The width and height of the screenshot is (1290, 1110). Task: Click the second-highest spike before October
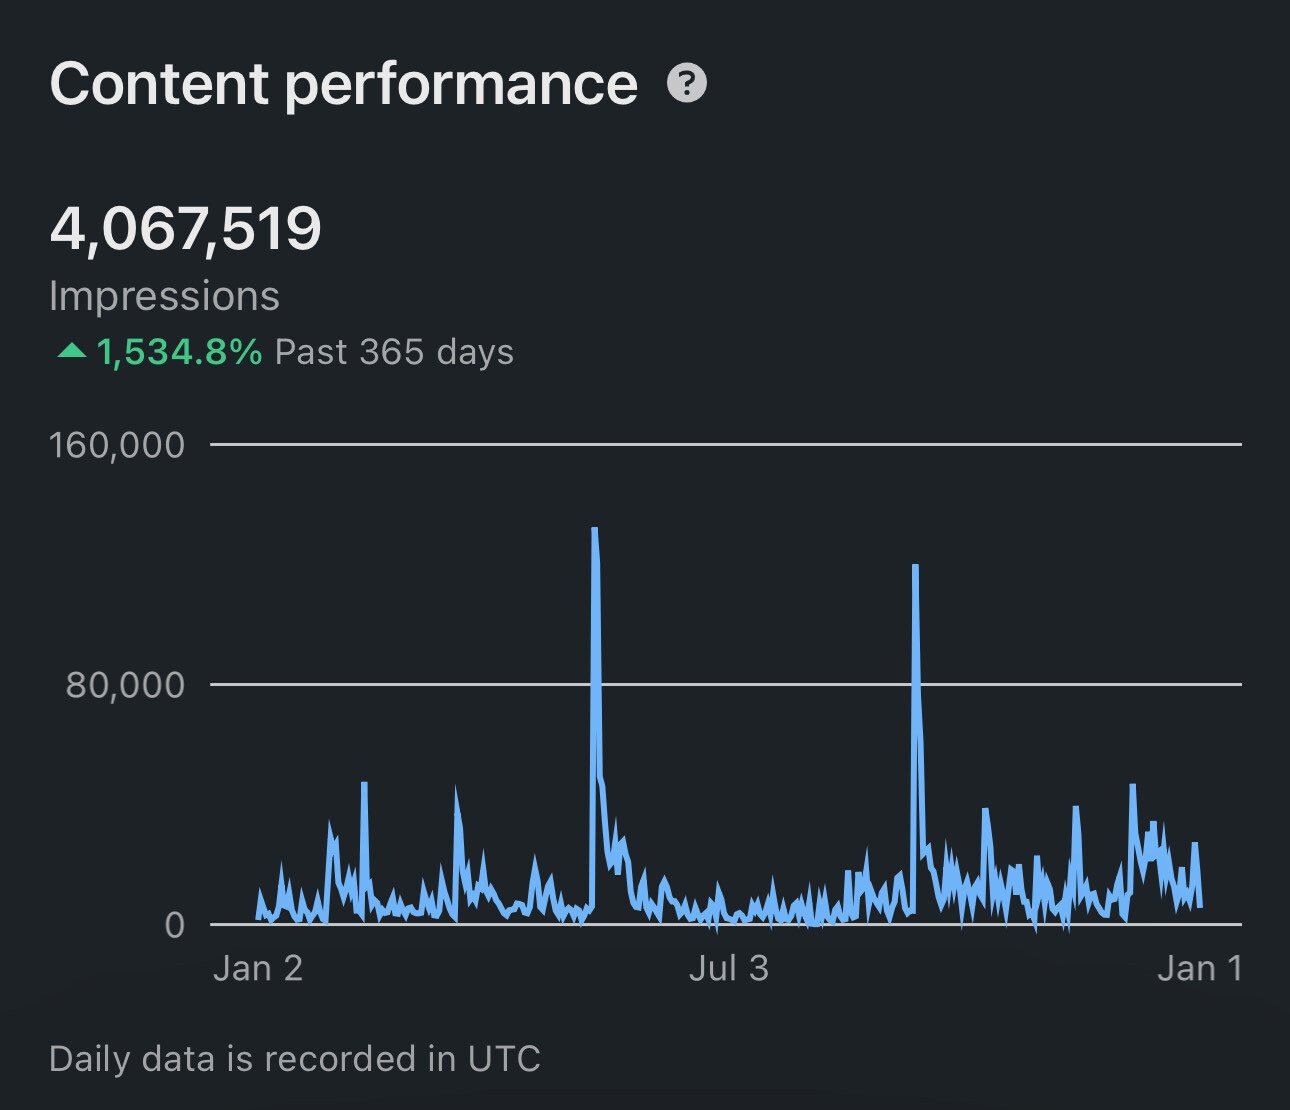click(913, 567)
